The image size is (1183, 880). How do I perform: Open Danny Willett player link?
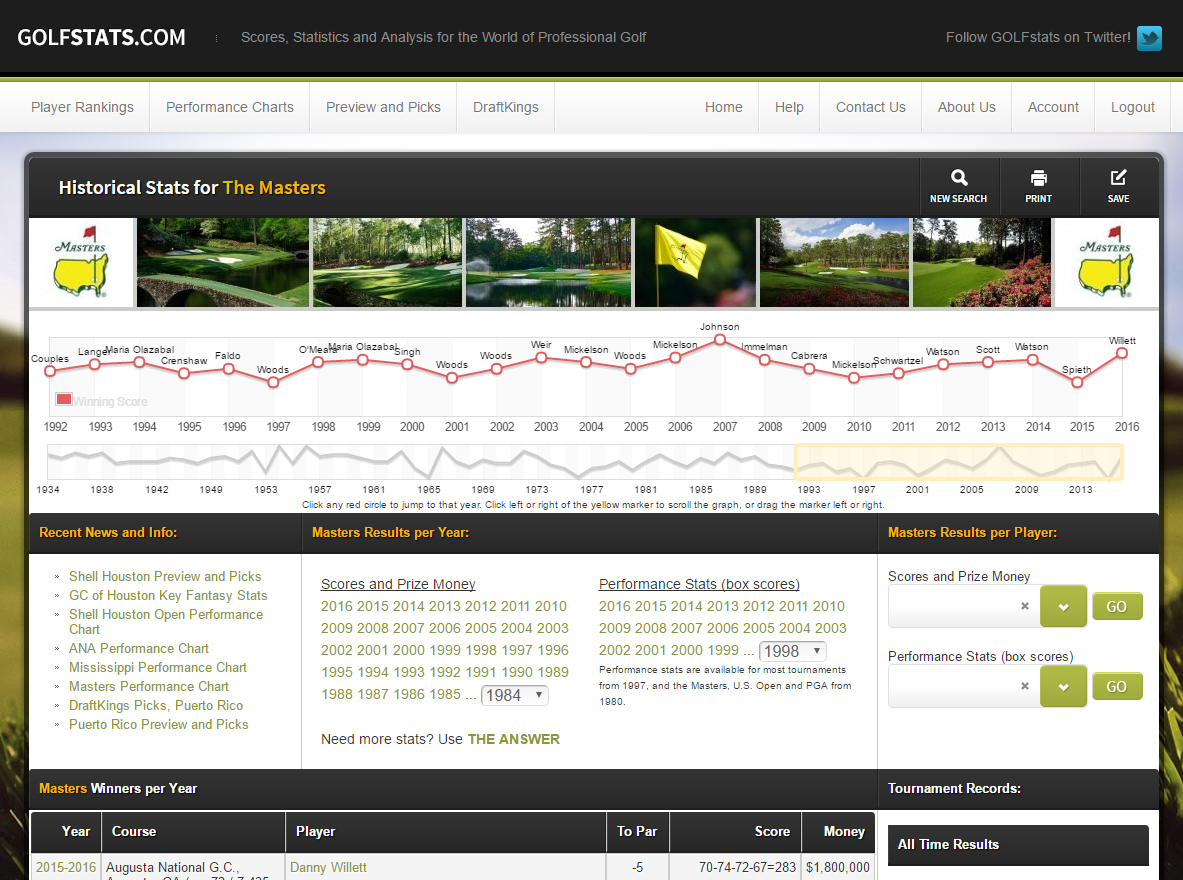[328, 867]
